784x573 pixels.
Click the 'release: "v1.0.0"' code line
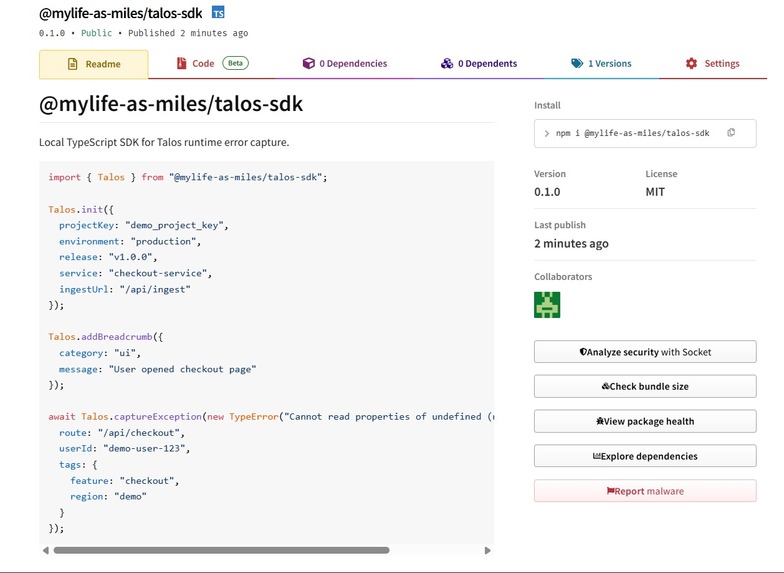point(108,257)
